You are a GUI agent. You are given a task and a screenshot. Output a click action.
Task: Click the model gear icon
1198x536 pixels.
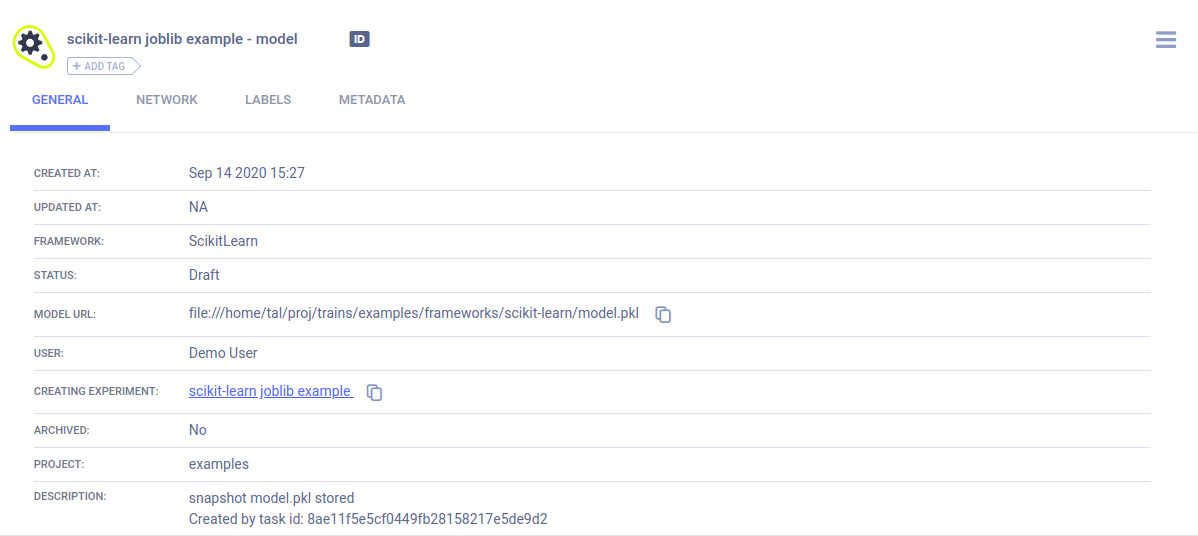coord(31,44)
